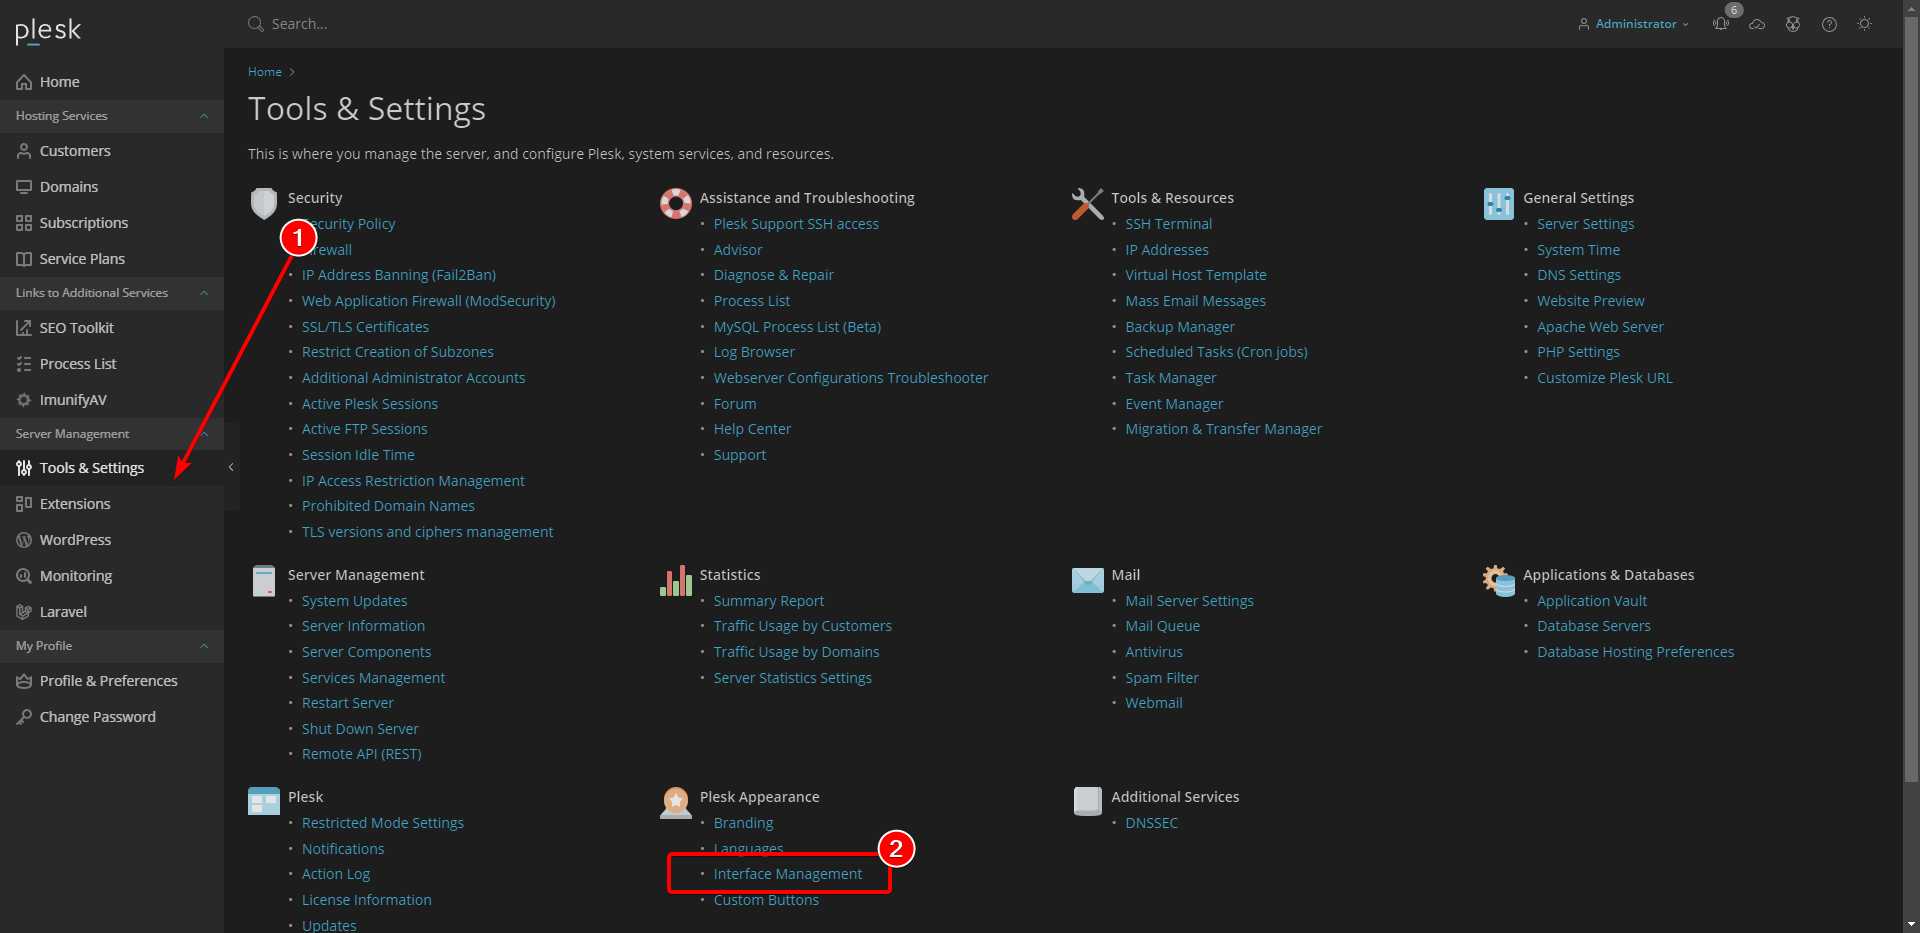Screen dimensions: 1920x933
Task: Go to Home in the sidebar
Action: 112,82
